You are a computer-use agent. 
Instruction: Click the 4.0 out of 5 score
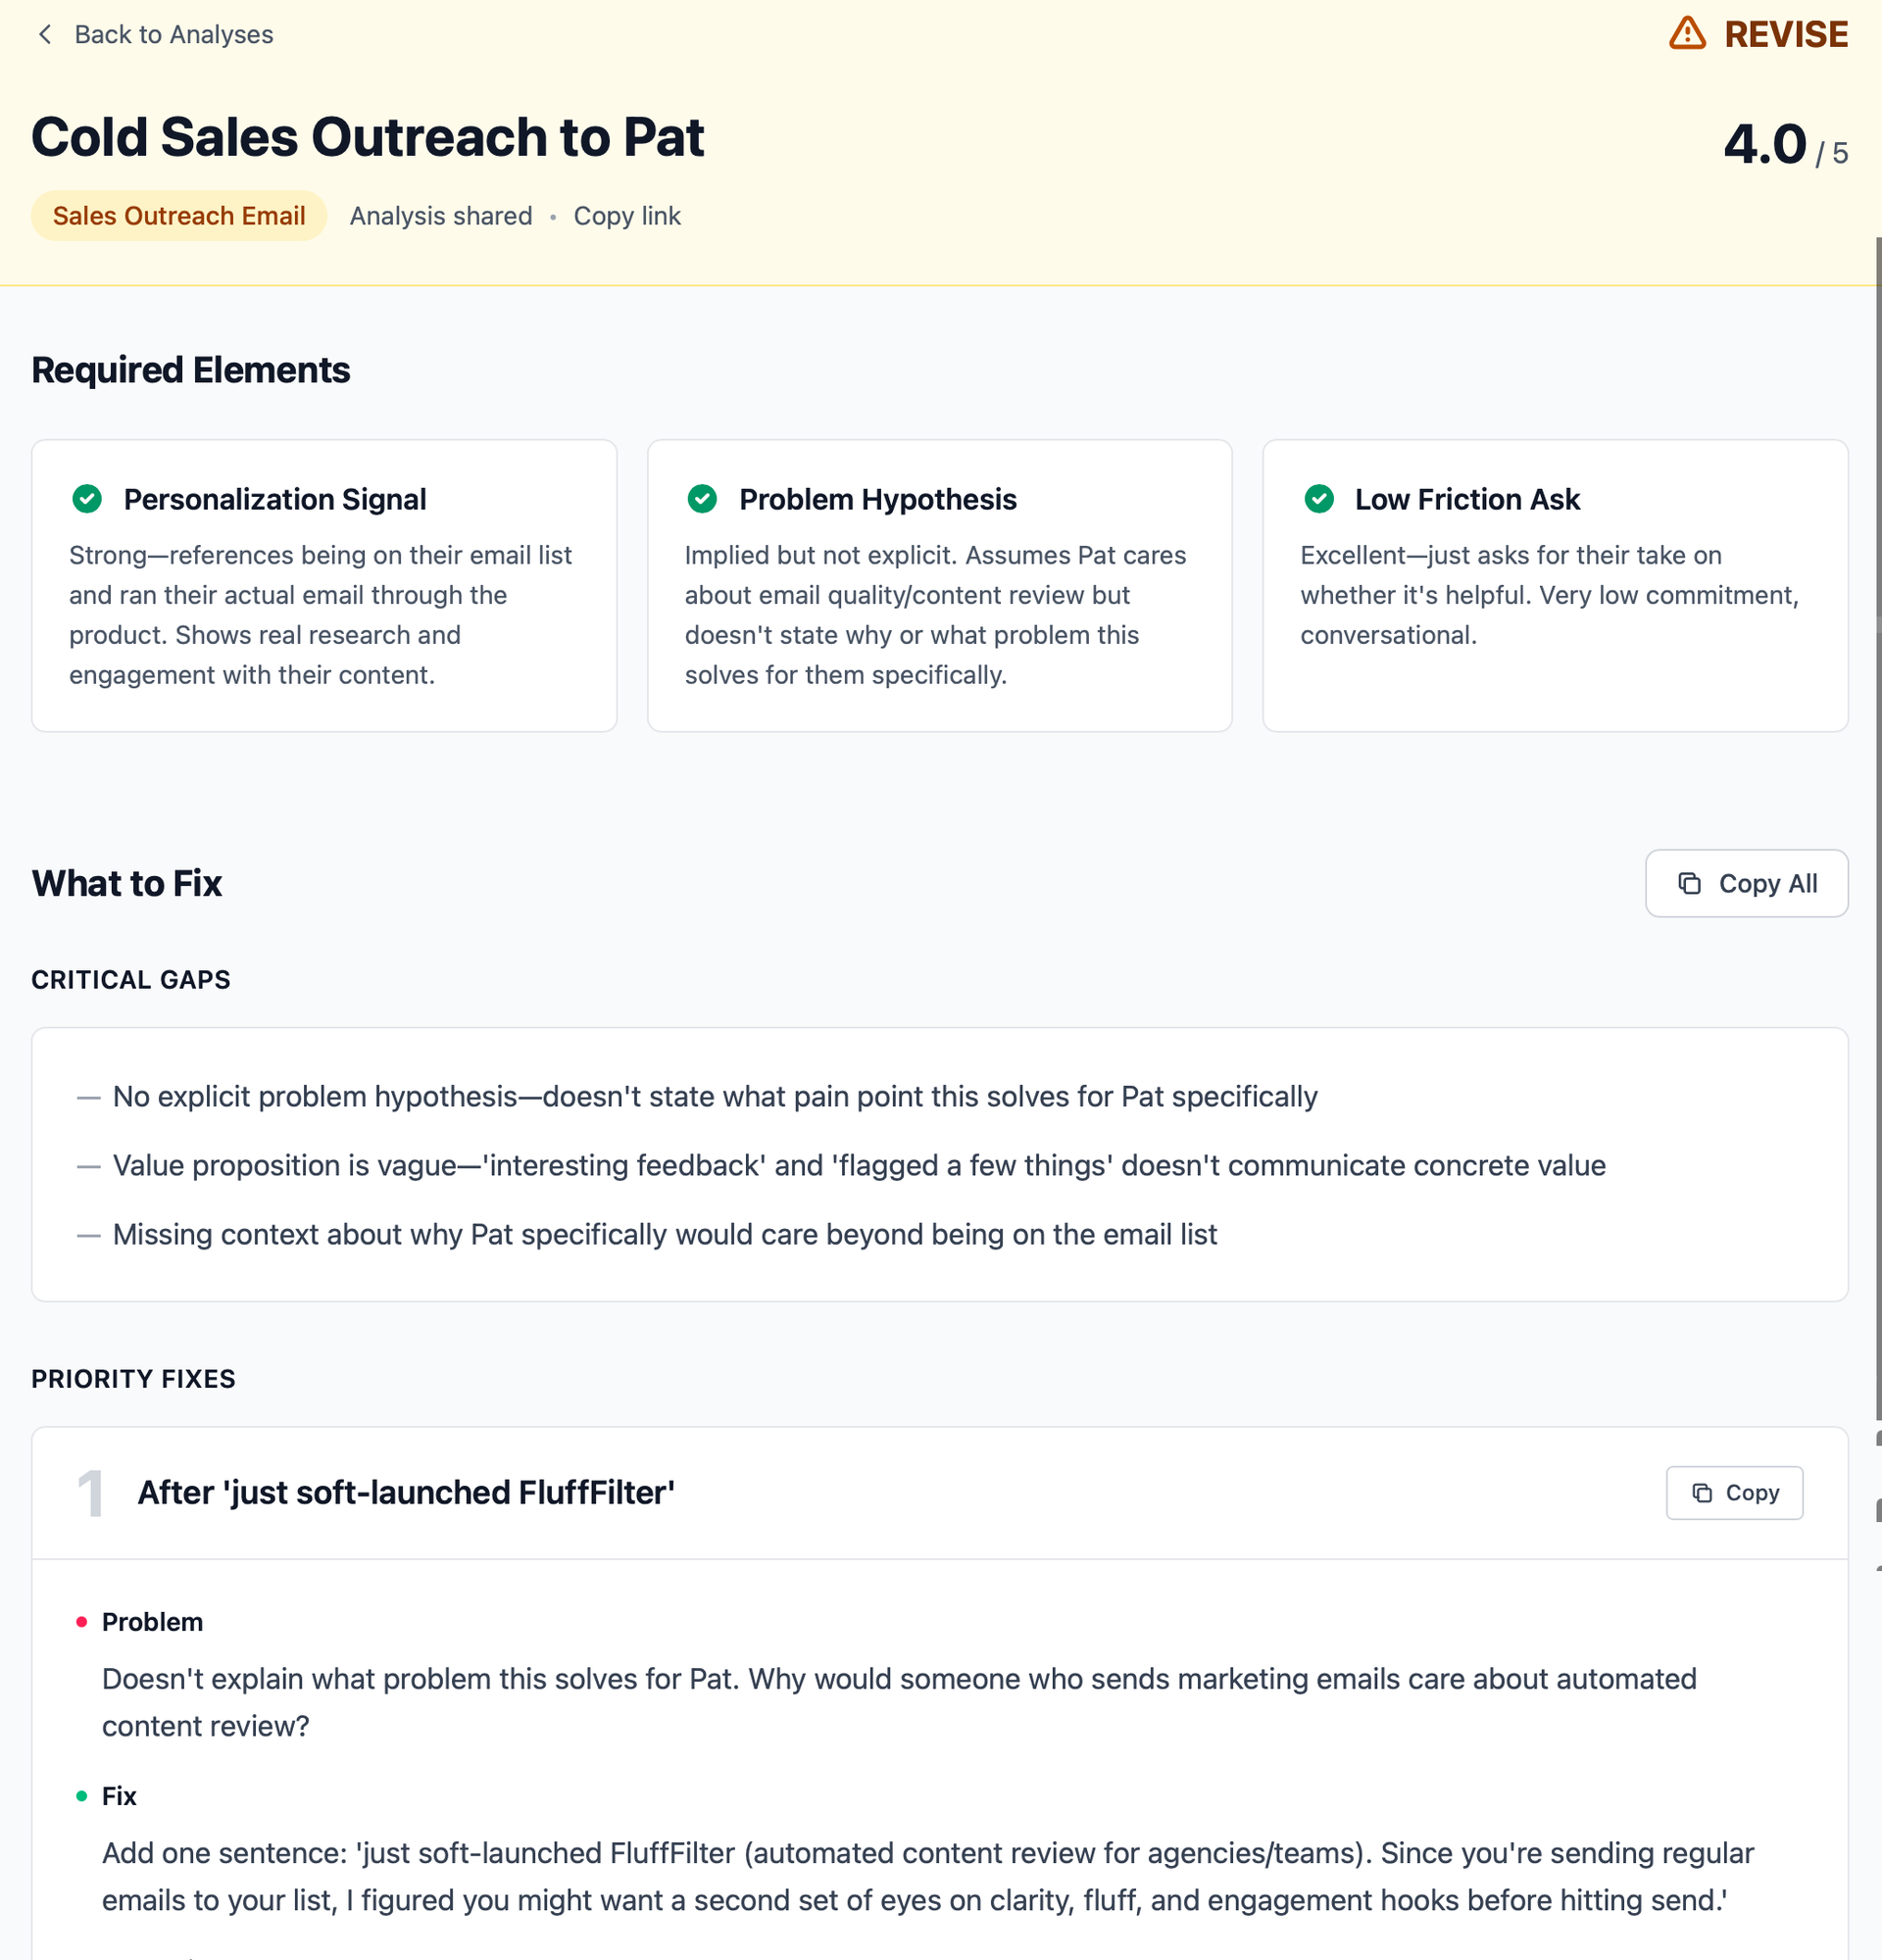(x=1785, y=145)
